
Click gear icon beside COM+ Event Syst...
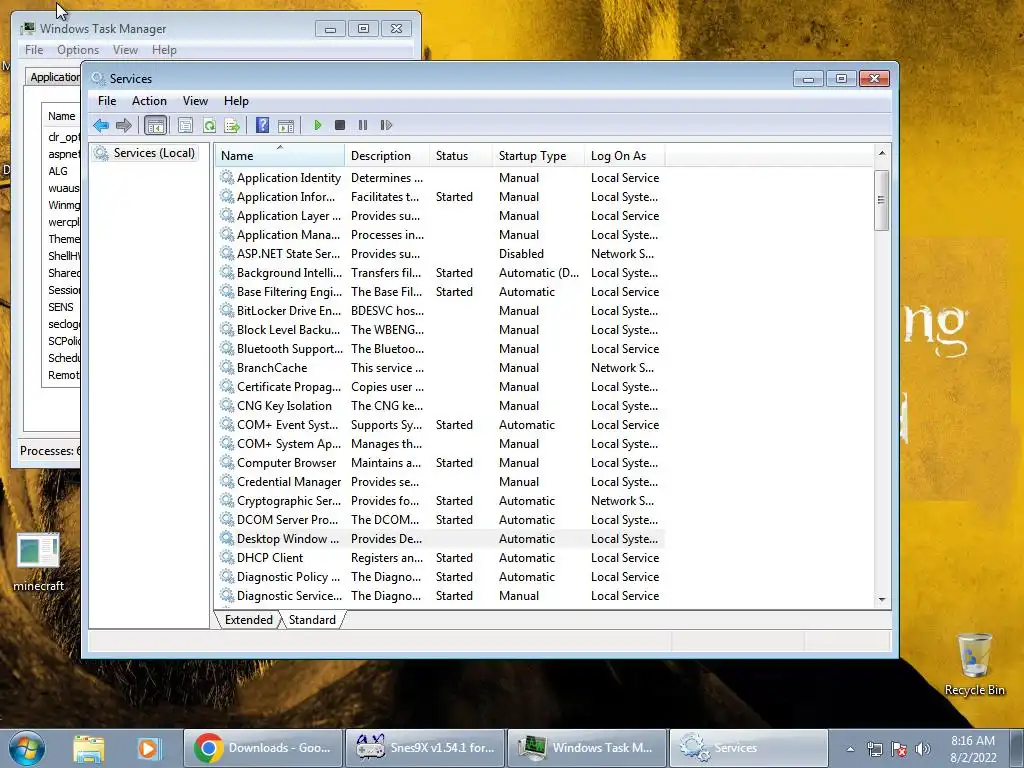click(x=227, y=424)
